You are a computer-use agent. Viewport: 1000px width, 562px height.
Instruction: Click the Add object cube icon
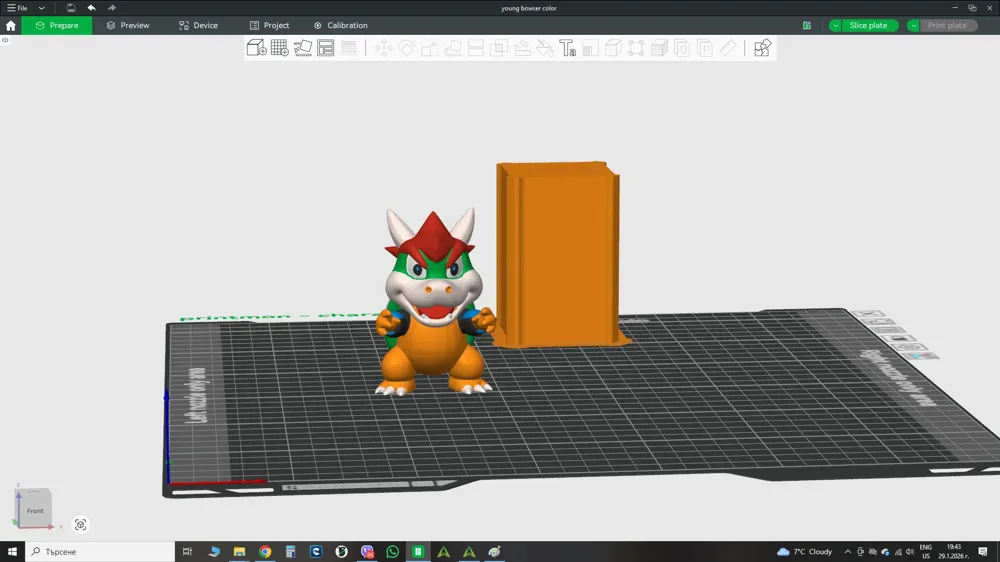[x=256, y=48]
